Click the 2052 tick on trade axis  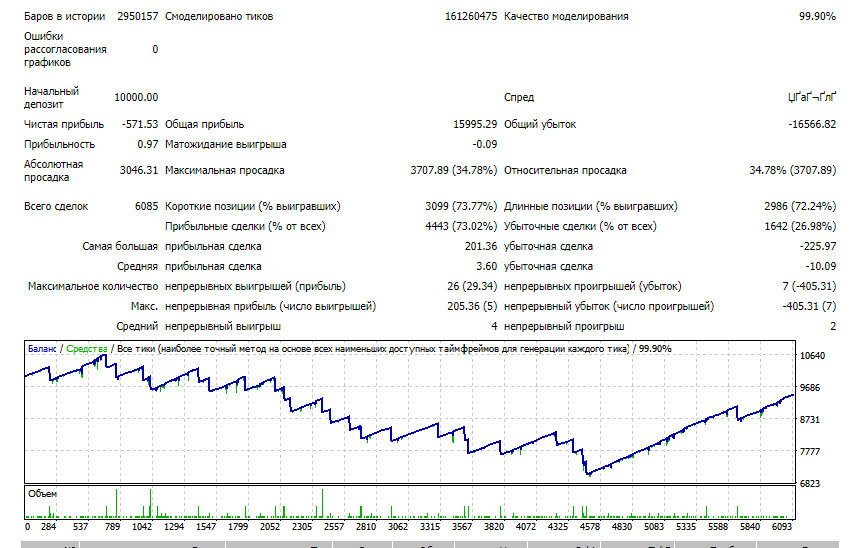(270, 527)
